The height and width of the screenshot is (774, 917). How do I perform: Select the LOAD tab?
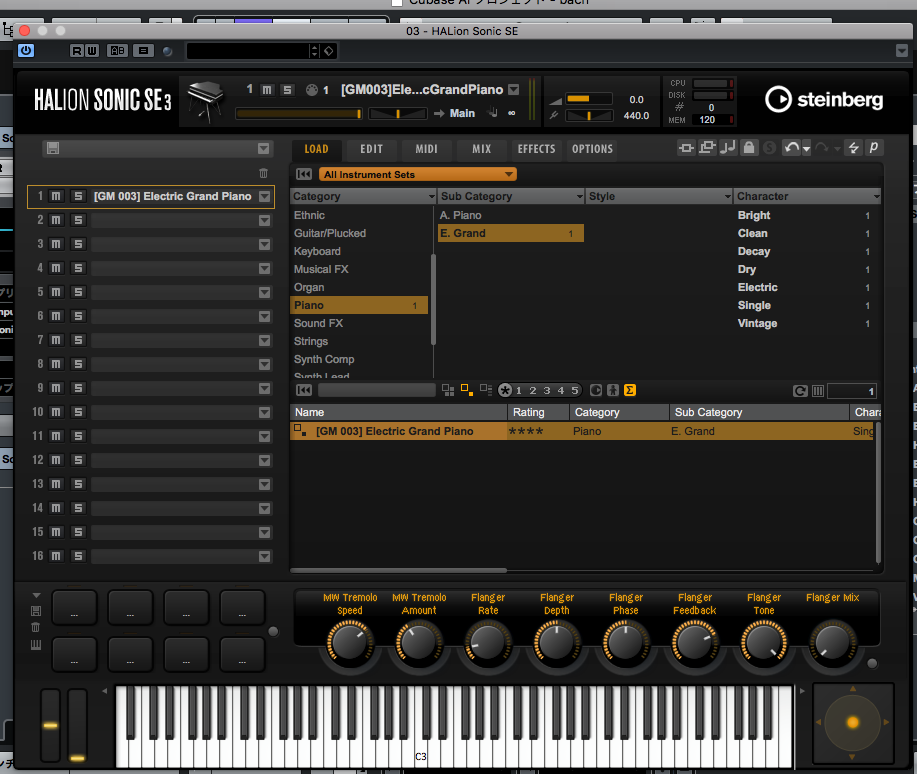[316, 149]
